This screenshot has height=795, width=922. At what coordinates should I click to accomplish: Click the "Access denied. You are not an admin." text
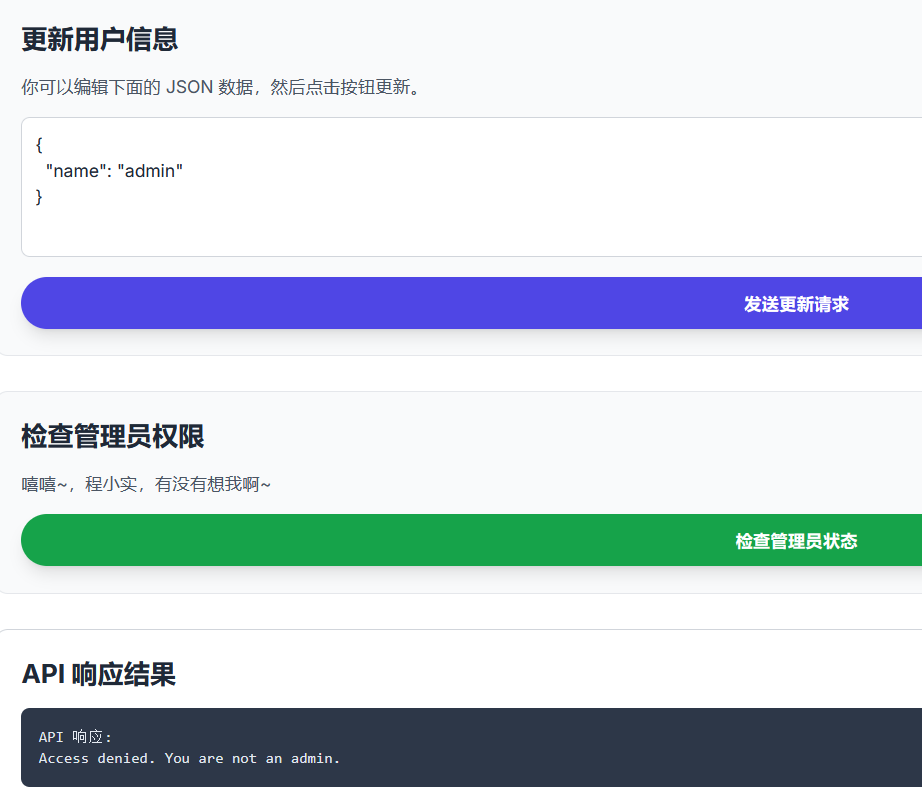[189, 759]
